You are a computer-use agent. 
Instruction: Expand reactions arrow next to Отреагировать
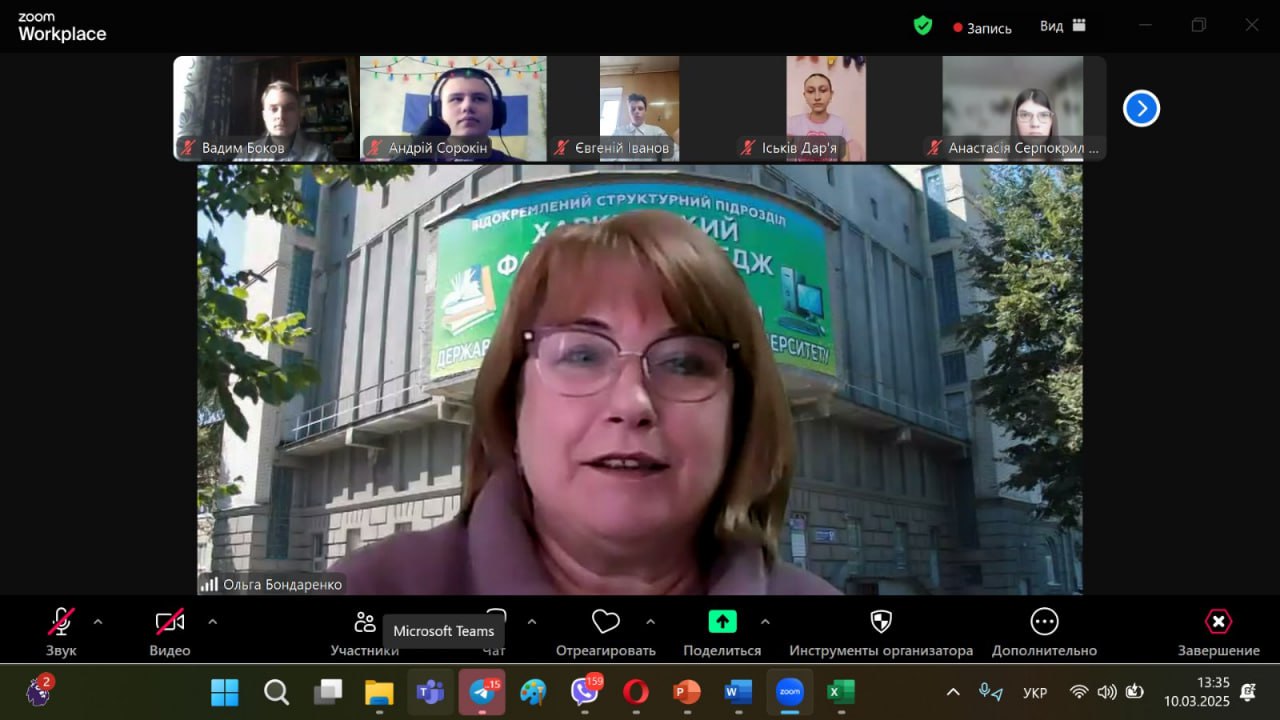click(x=651, y=622)
